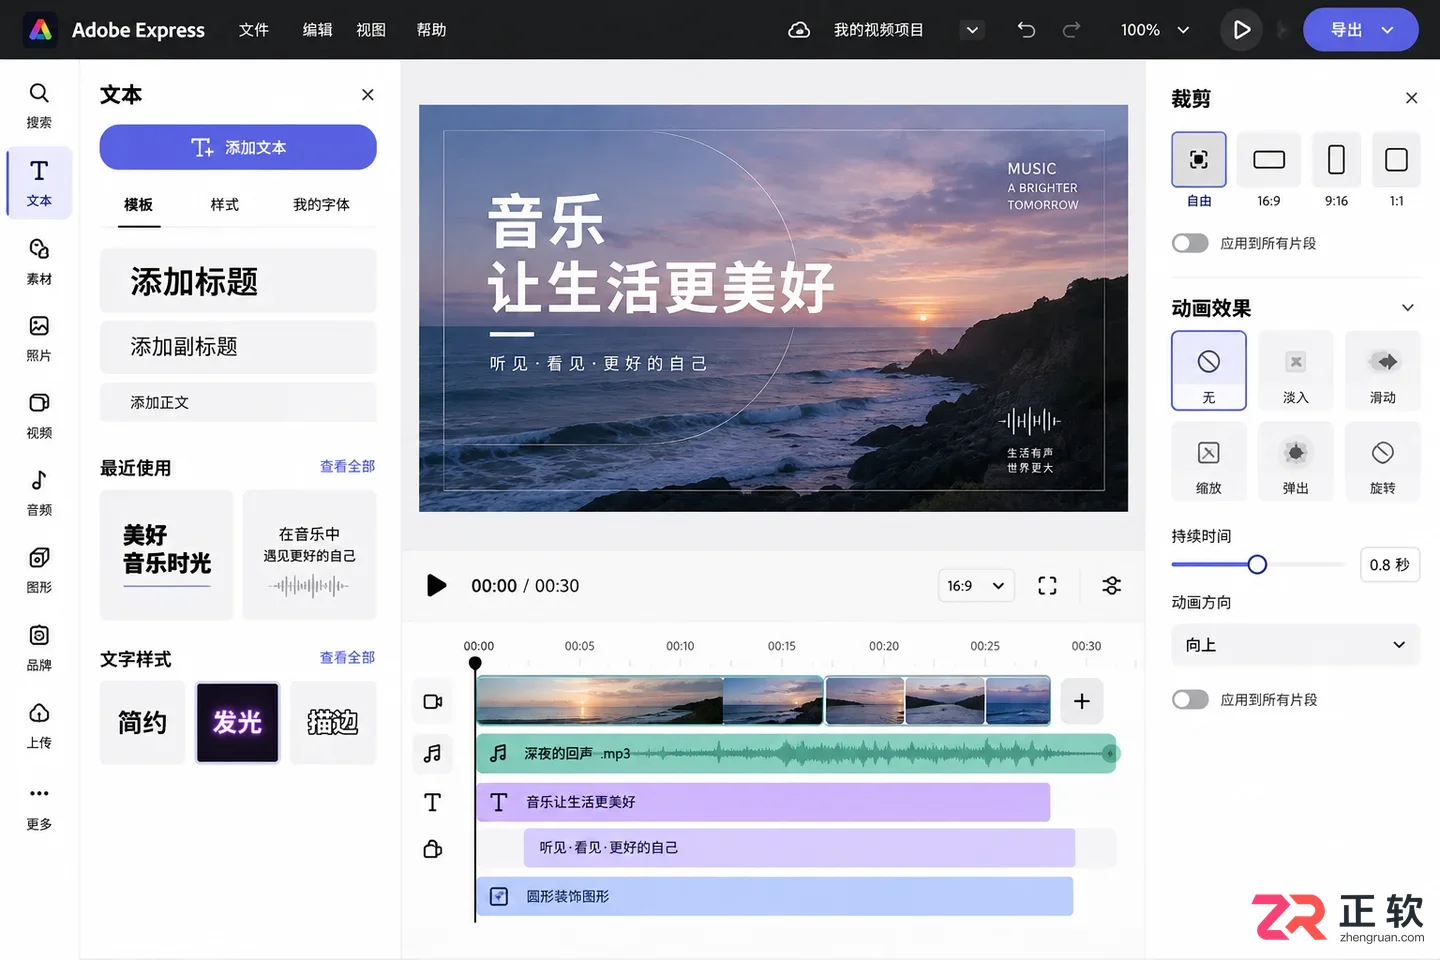Open the 视频 video sidebar icon

(39, 415)
